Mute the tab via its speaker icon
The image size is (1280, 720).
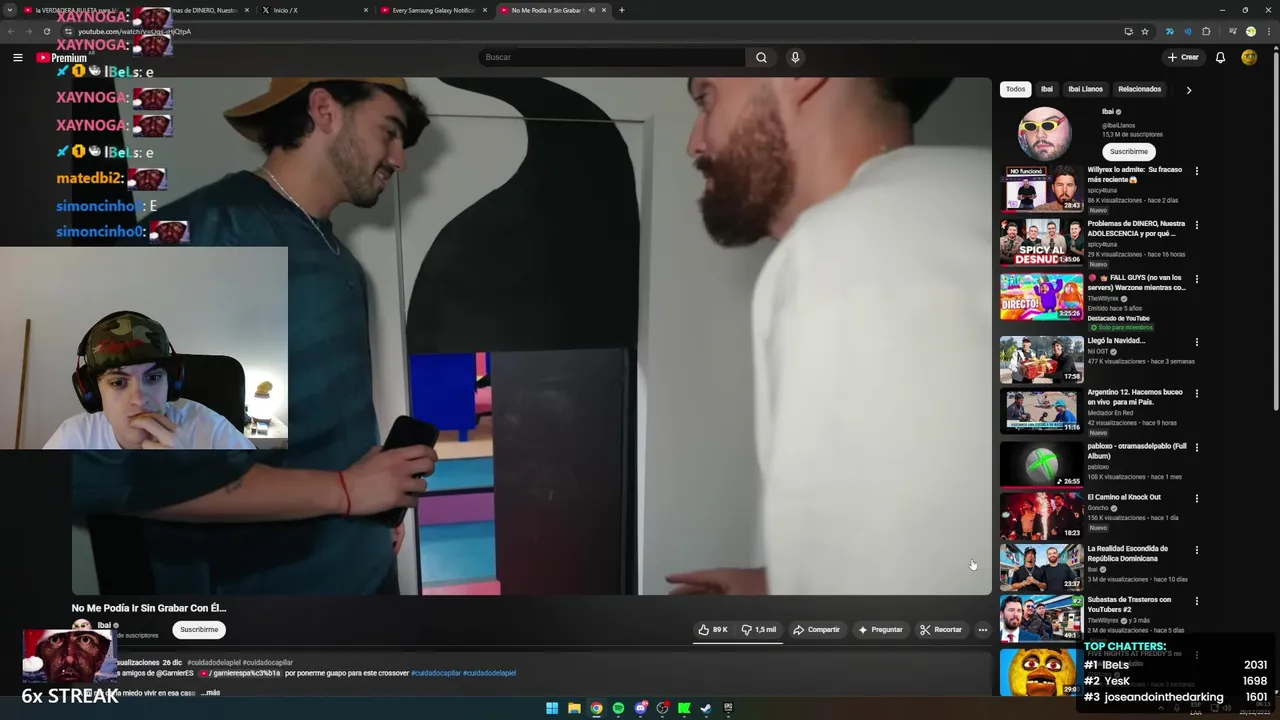click(x=591, y=10)
